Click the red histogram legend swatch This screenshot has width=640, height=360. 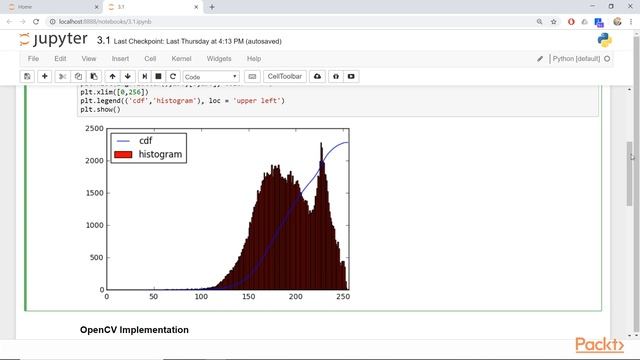point(123,155)
